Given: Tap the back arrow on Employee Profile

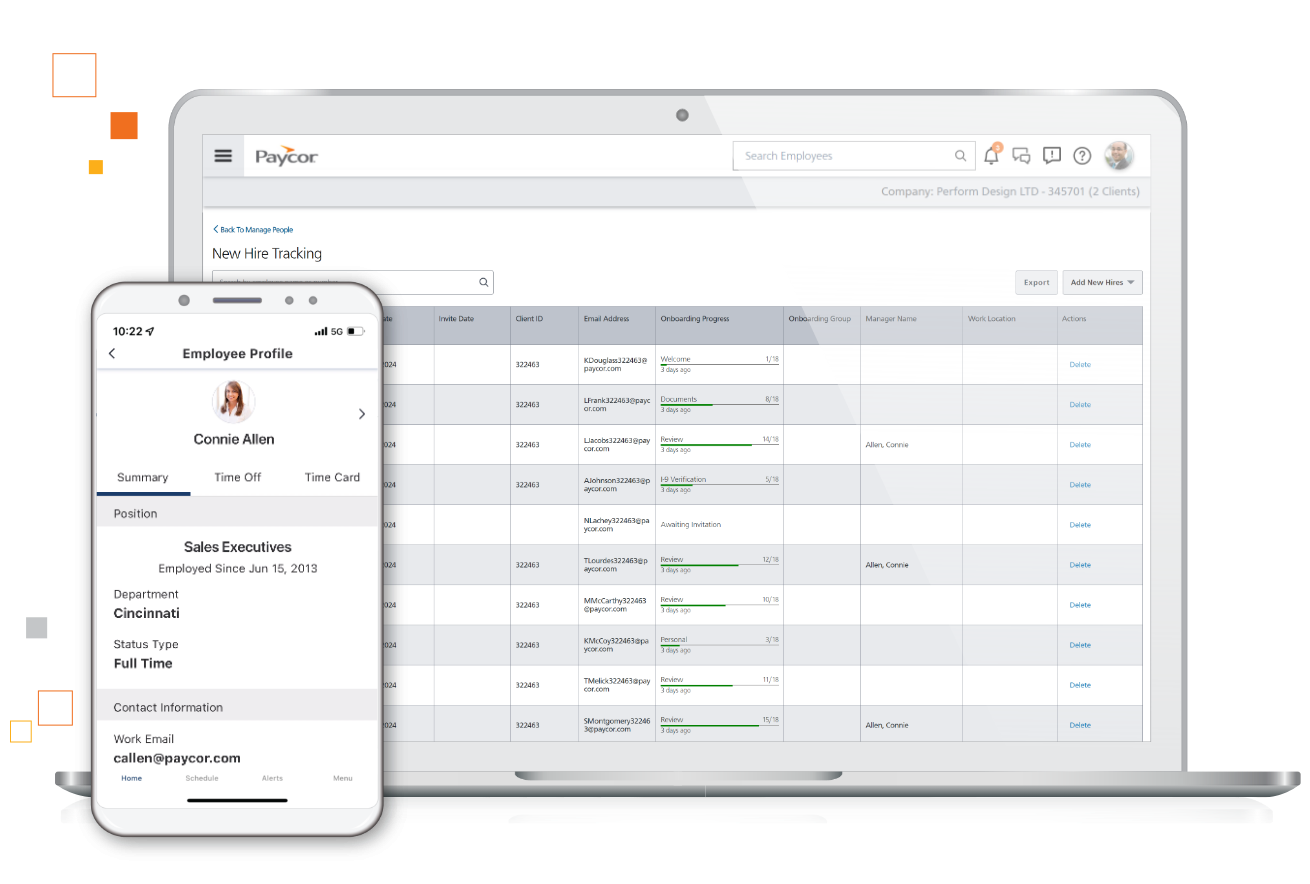Looking at the screenshot, I should click(x=112, y=354).
